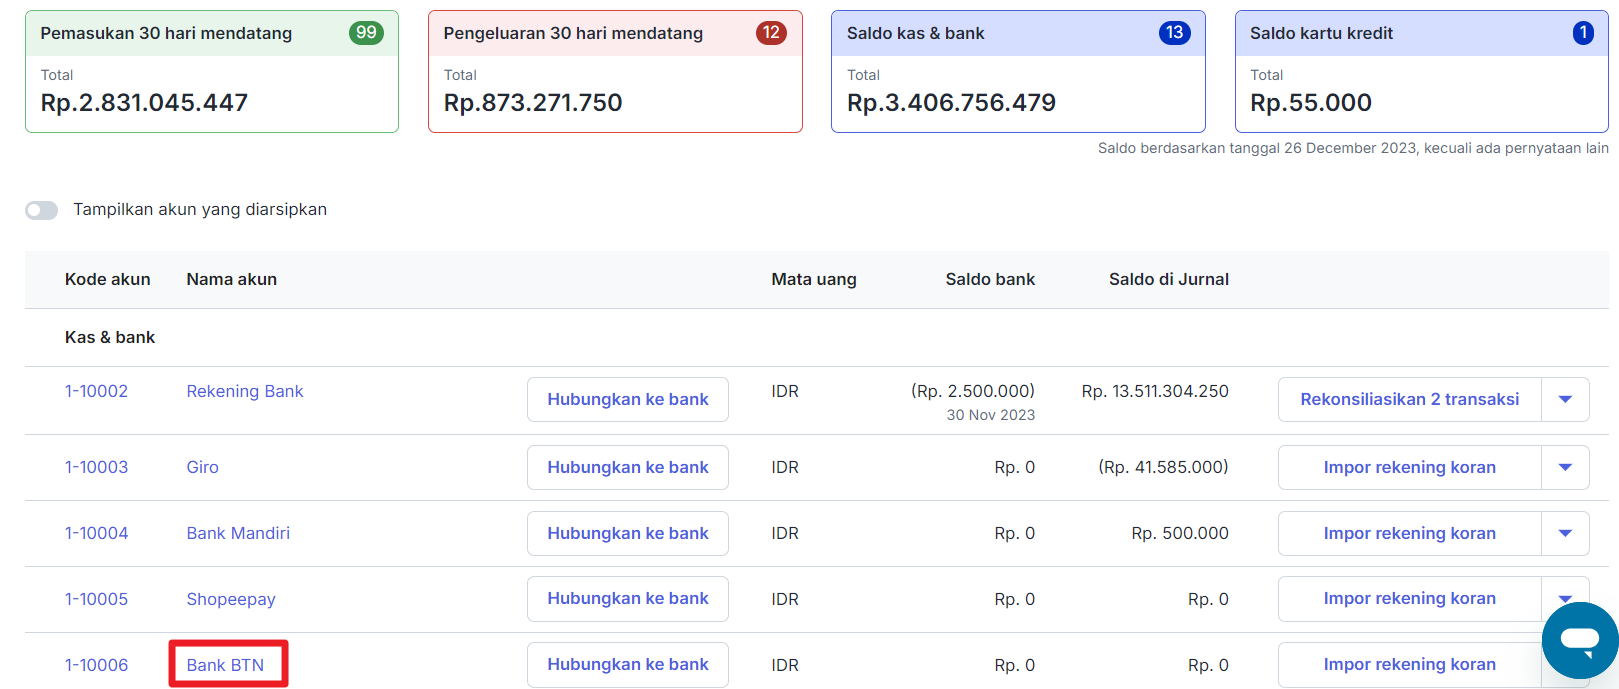
Task: Open the Rekening Bank account link
Action: point(244,392)
